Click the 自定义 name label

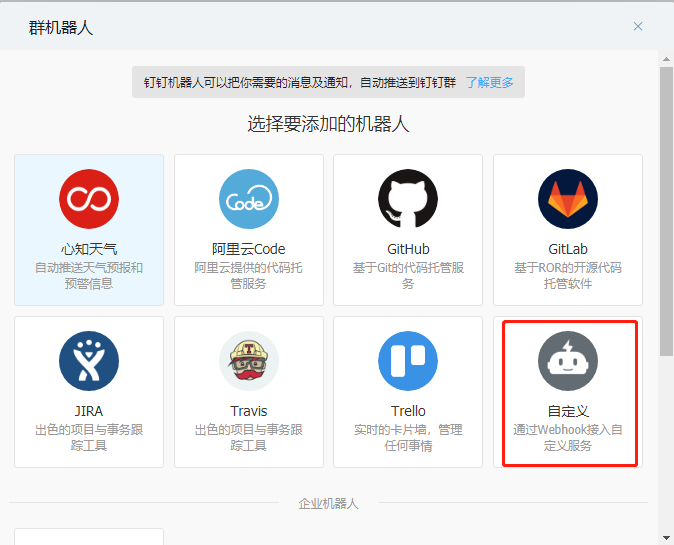pos(568,411)
